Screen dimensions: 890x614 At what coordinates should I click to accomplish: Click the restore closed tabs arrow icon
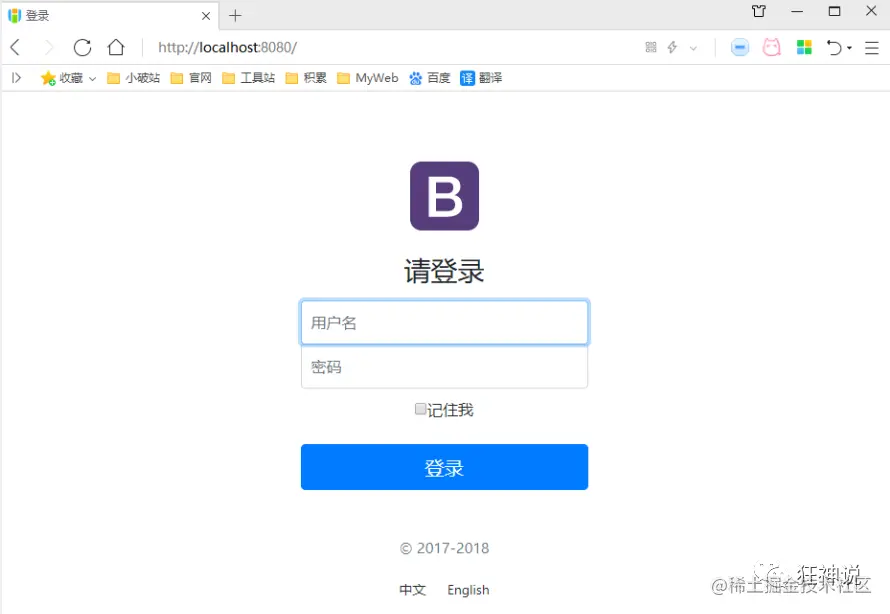[x=834, y=47]
